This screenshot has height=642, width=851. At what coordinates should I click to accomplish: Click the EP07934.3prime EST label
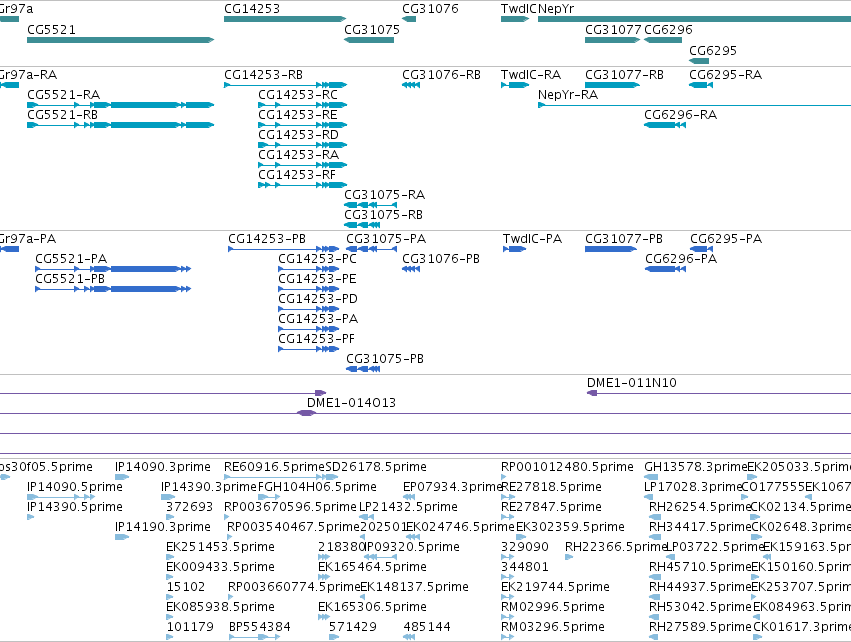453,487
